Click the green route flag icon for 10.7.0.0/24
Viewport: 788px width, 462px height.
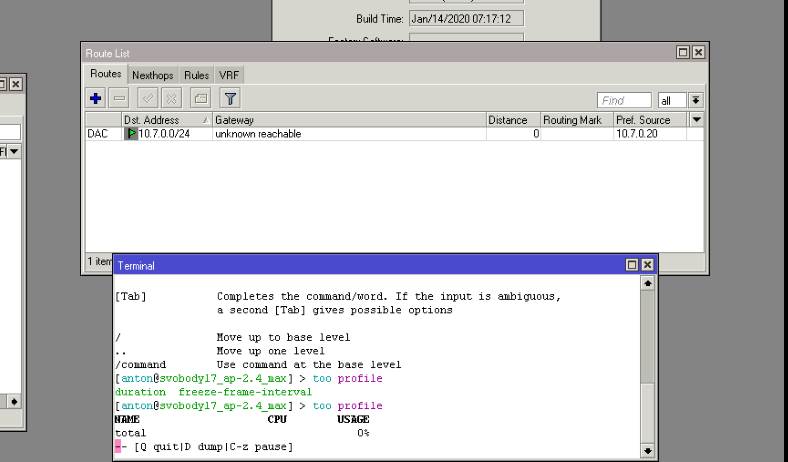[131, 134]
